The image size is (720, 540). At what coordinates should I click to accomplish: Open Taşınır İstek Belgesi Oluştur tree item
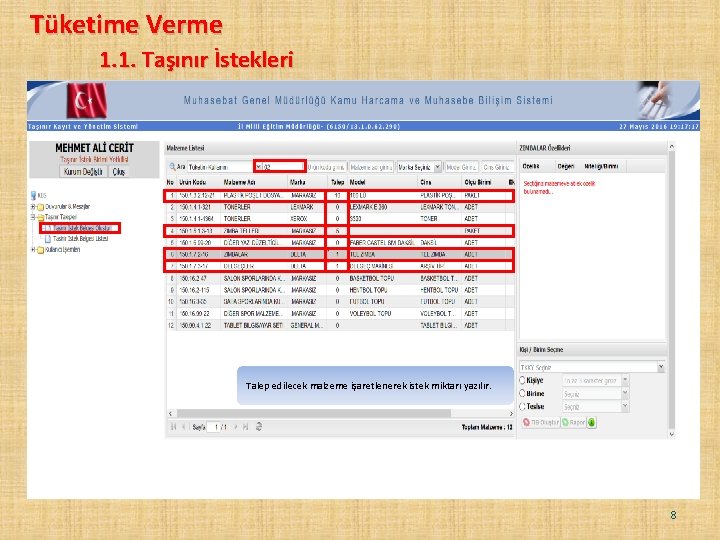pyautogui.click(x=80, y=228)
